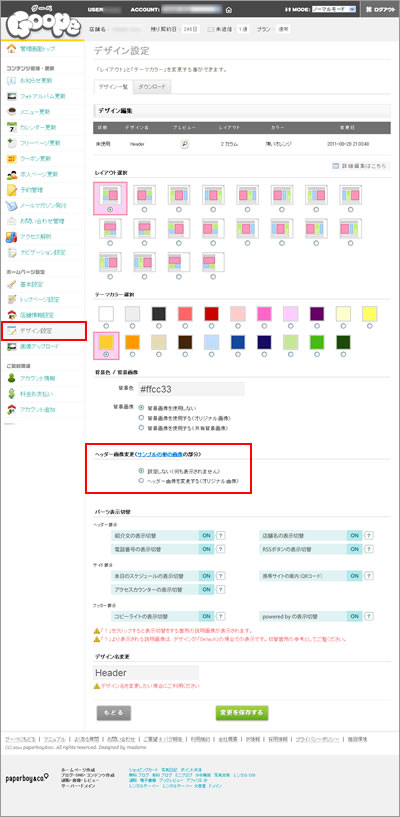Click the 料金お支払い dollar icon

(11, 394)
